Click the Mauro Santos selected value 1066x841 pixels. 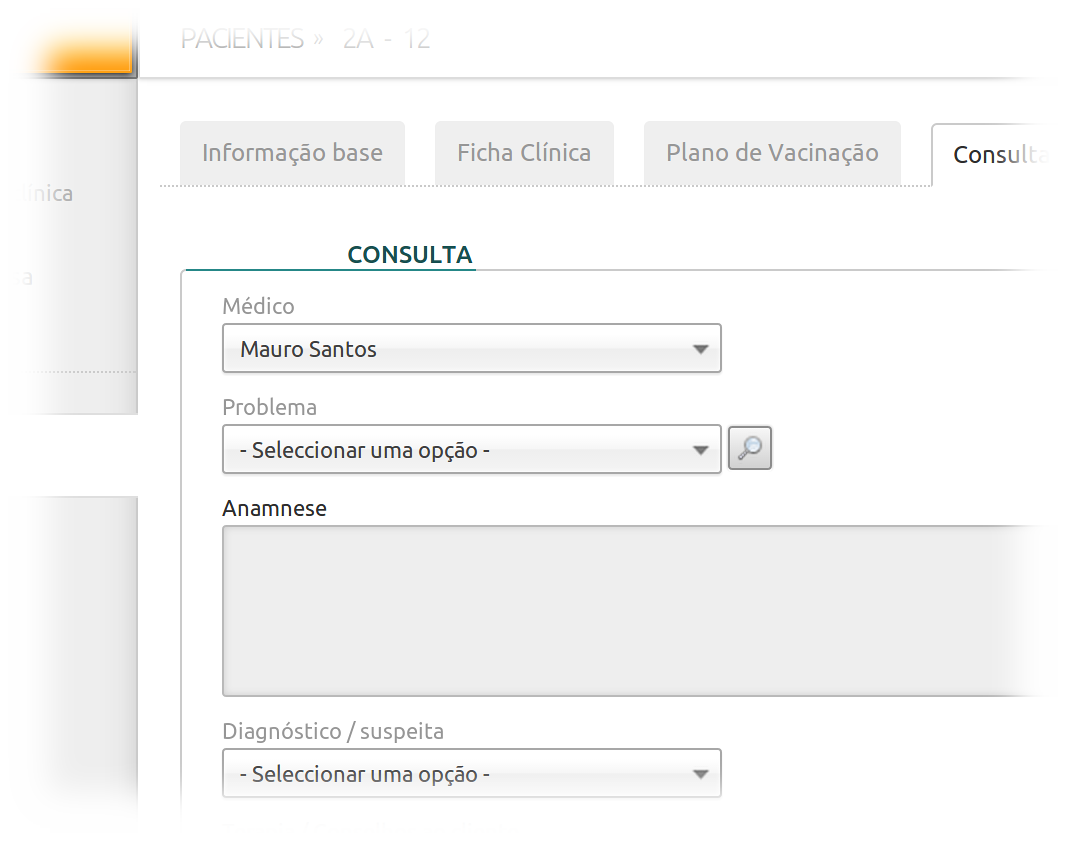308,349
